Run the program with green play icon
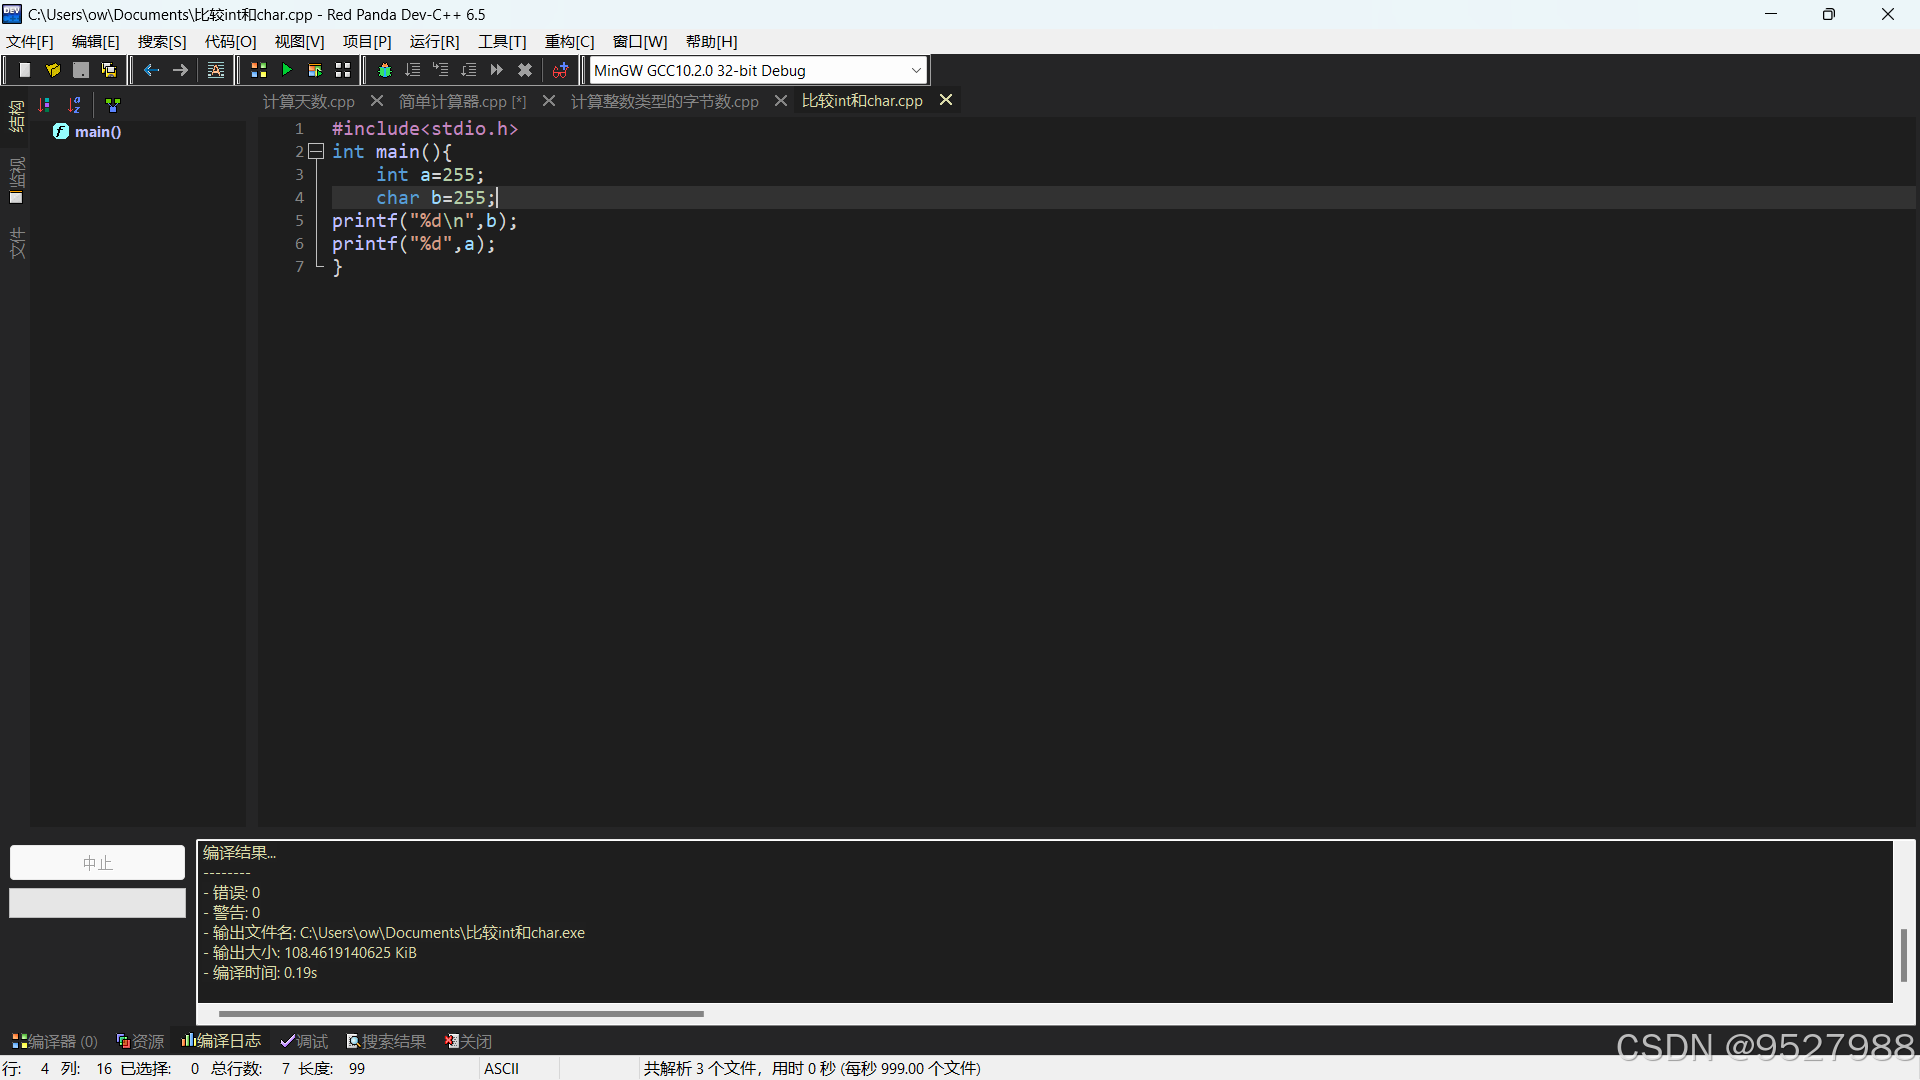This screenshot has width=1920, height=1080. pos(287,70)
